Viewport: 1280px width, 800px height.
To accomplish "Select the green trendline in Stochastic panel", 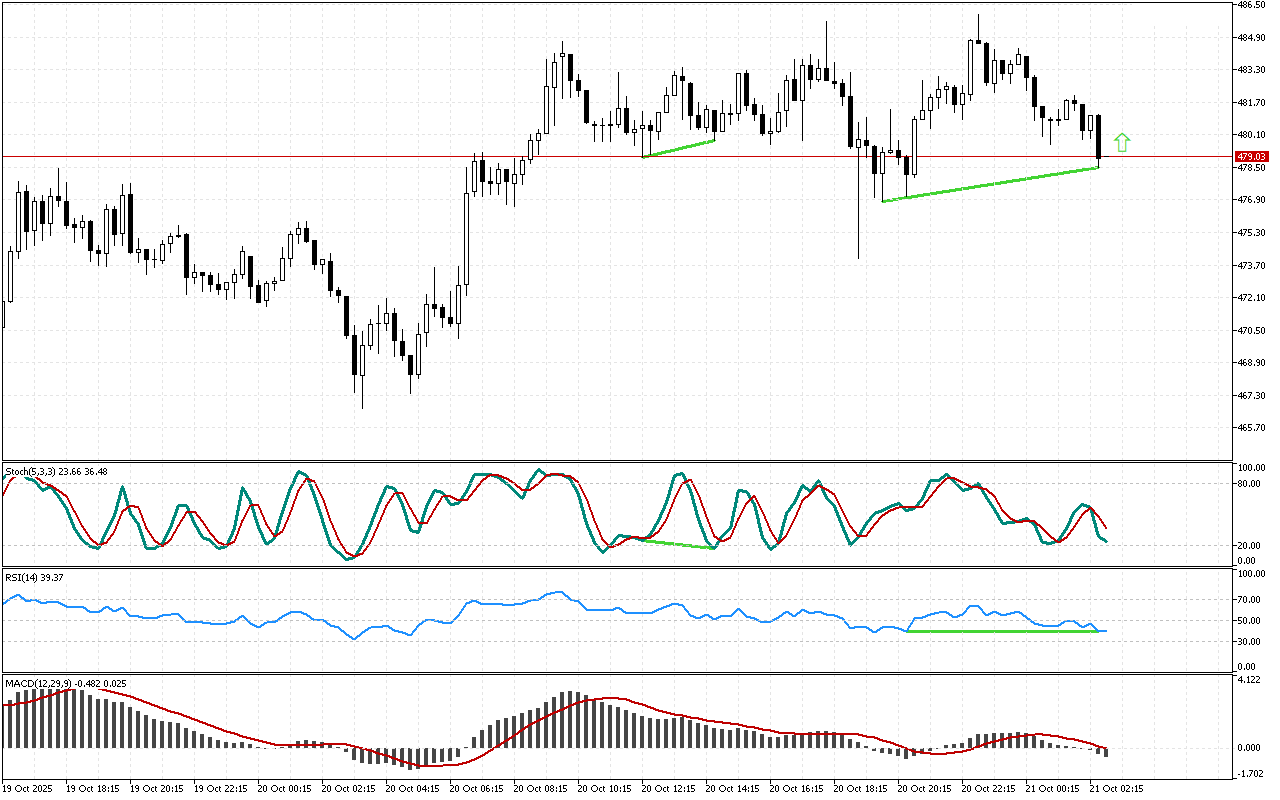I will (x=677, y=543).
